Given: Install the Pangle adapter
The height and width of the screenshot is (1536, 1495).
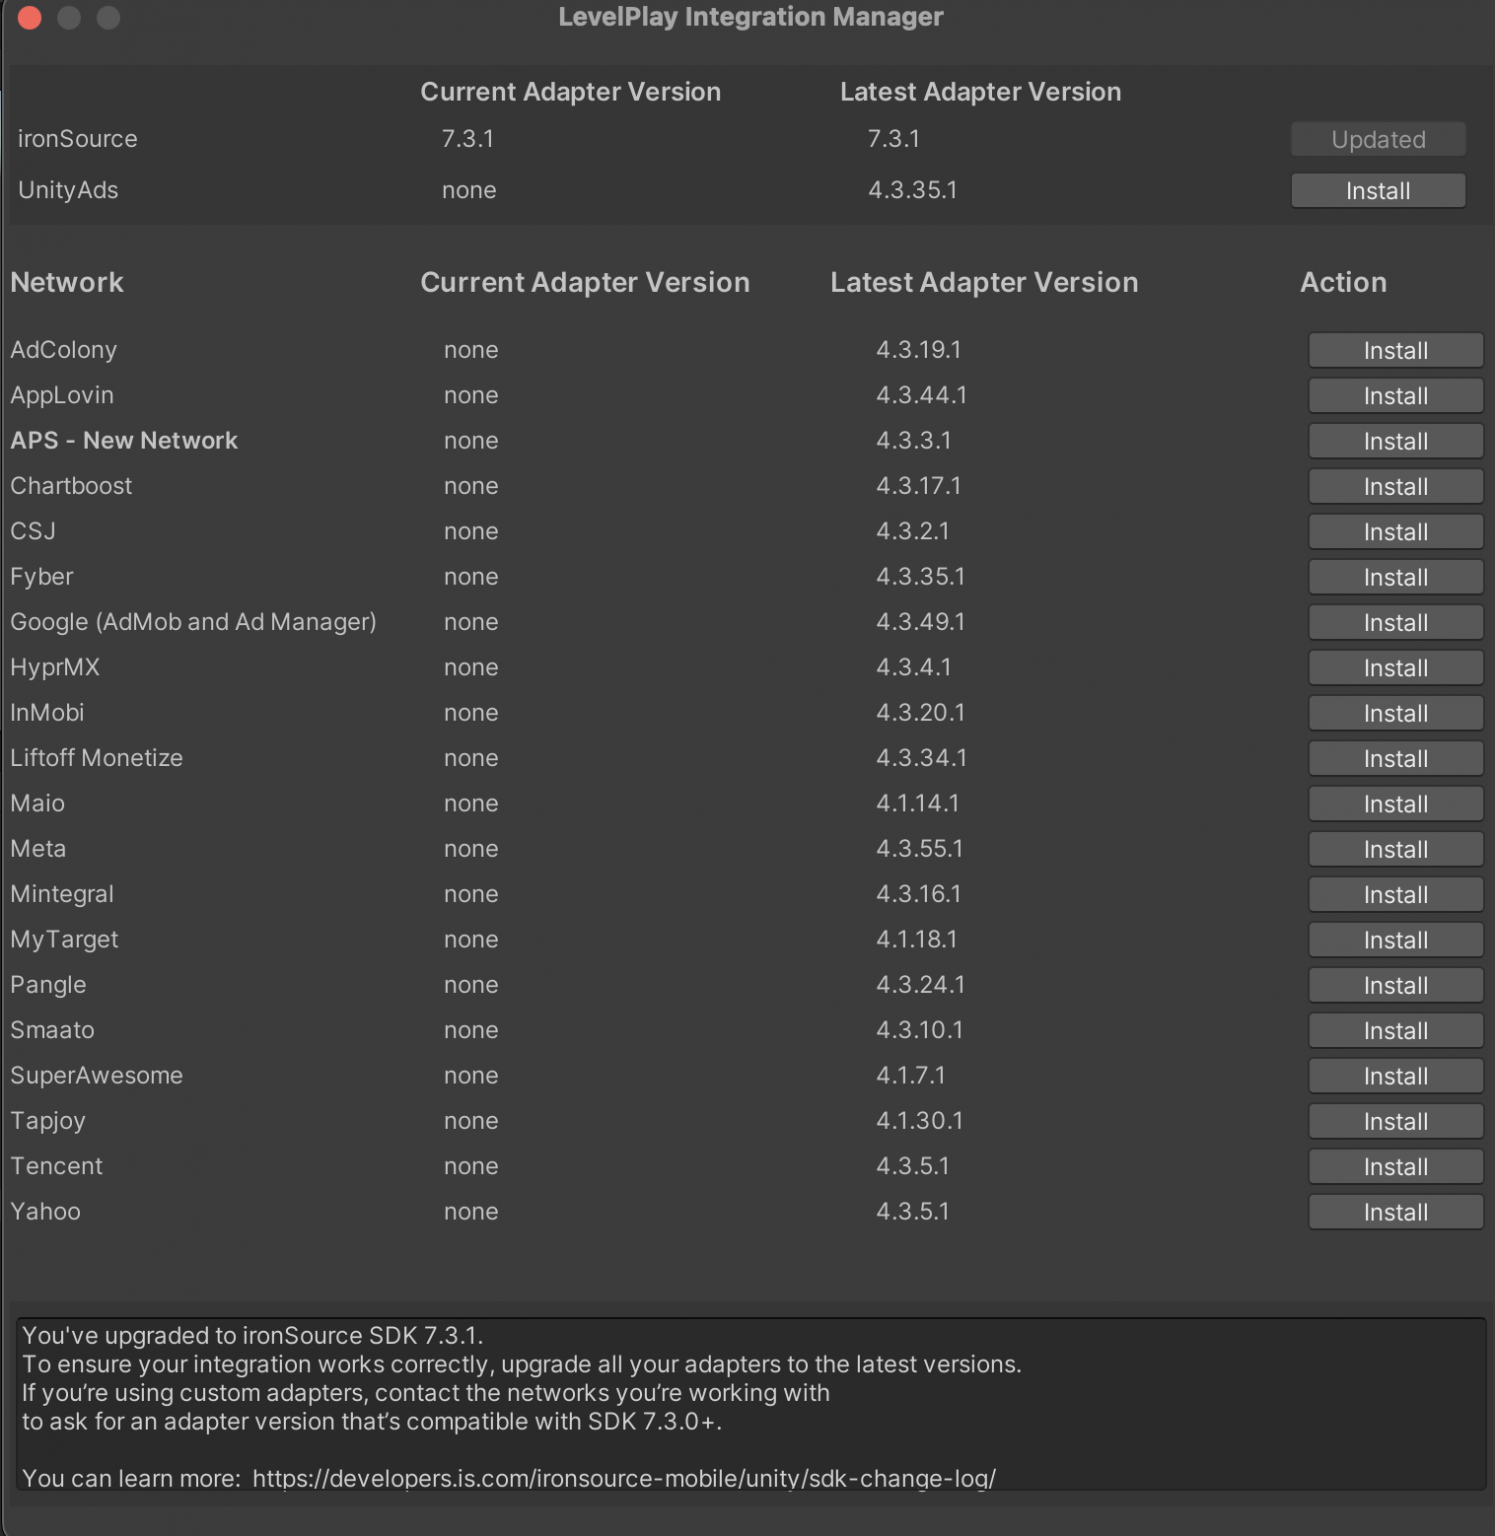Looking at the screenshot, I should click(1395, 985).
